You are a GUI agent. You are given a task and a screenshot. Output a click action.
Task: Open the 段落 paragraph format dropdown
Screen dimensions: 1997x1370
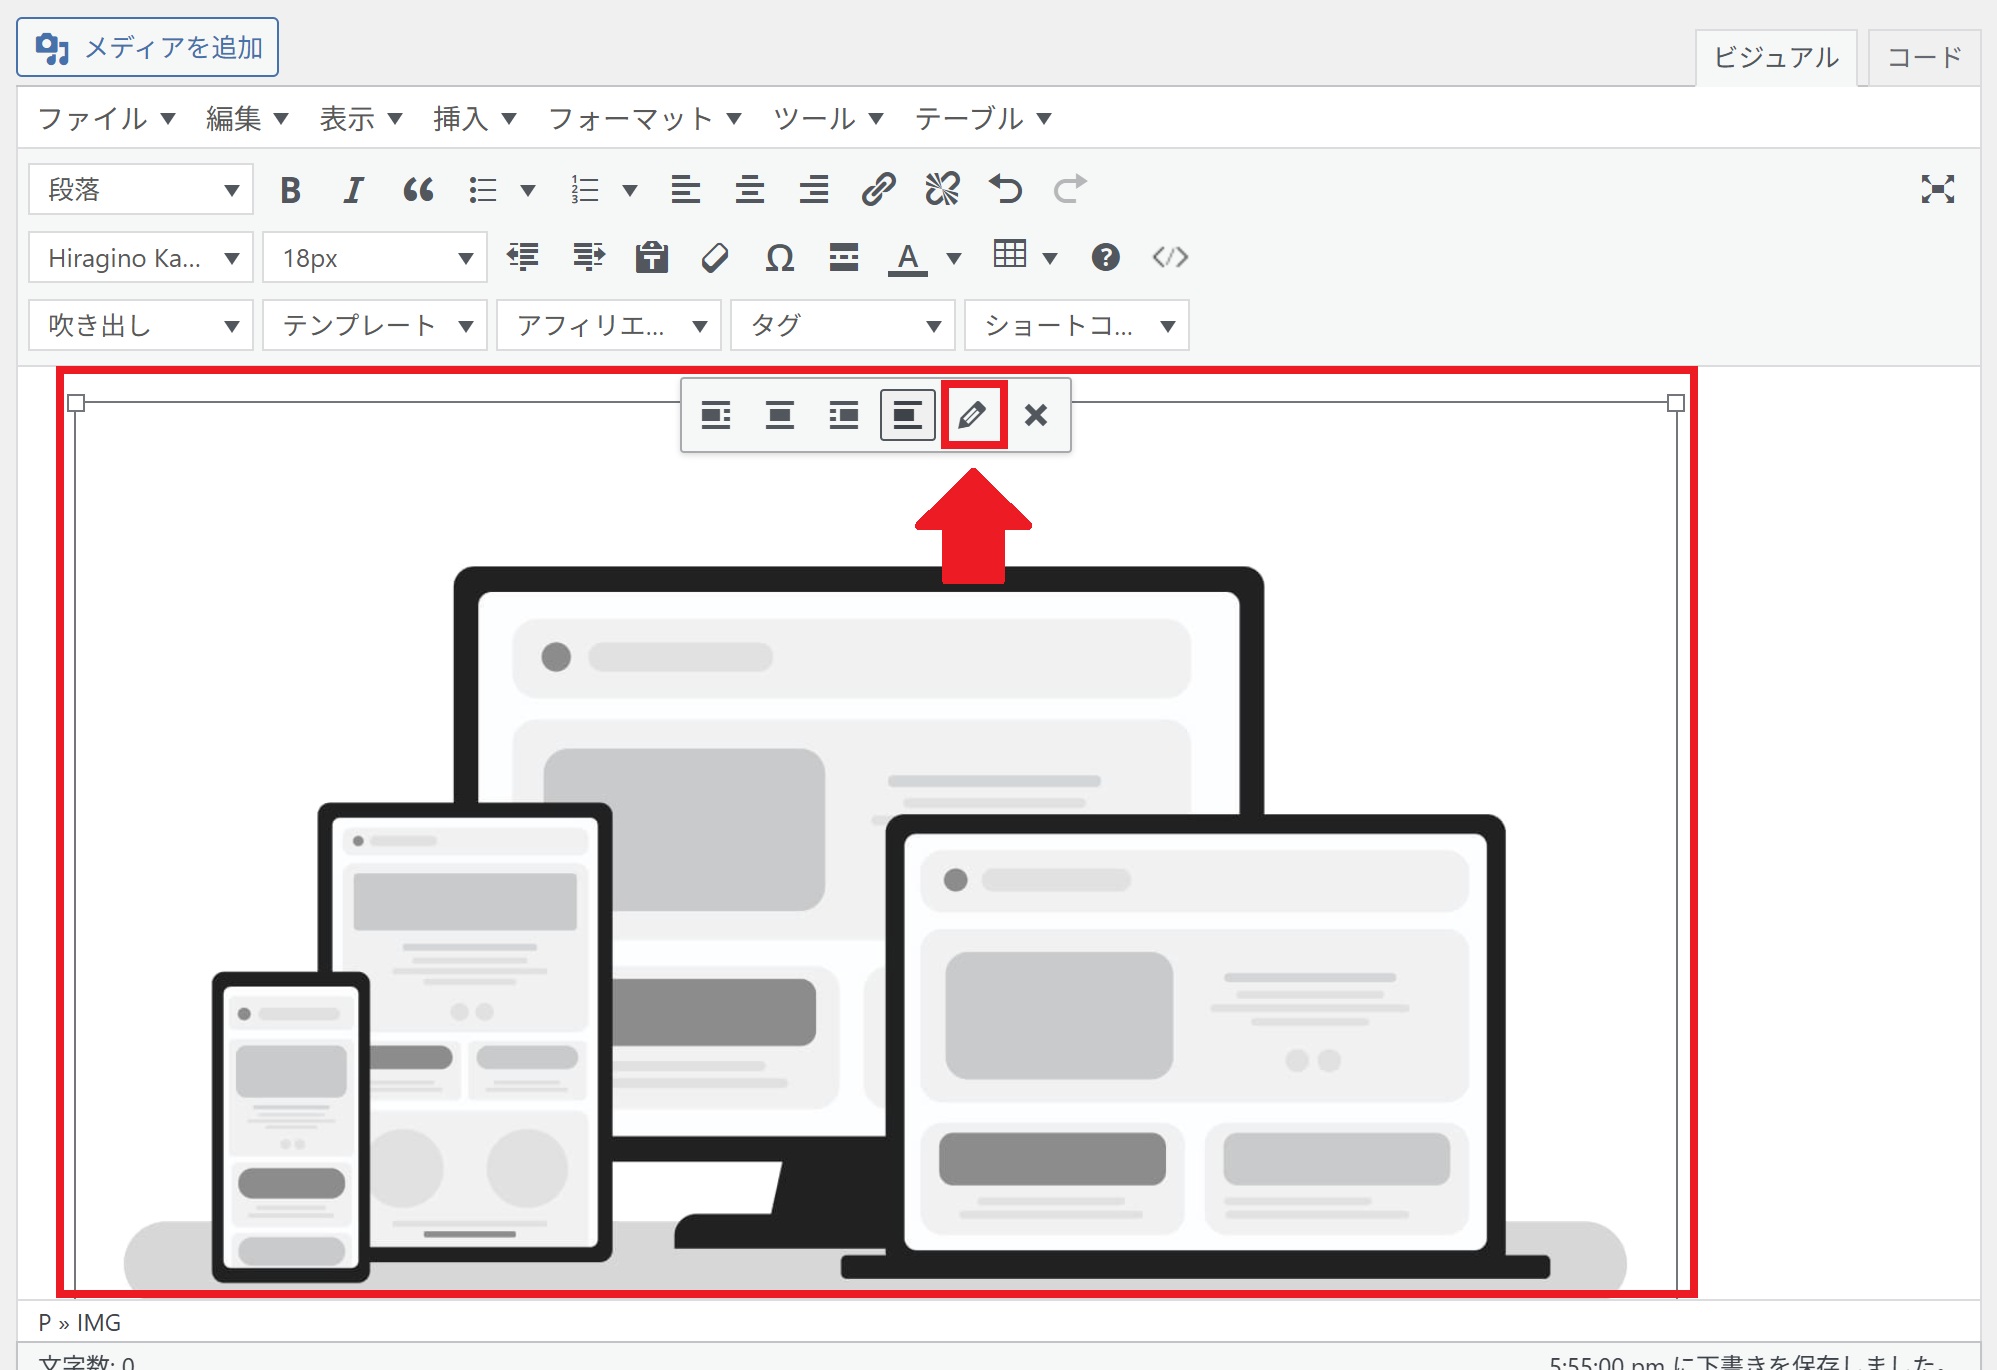click(141, 189)
